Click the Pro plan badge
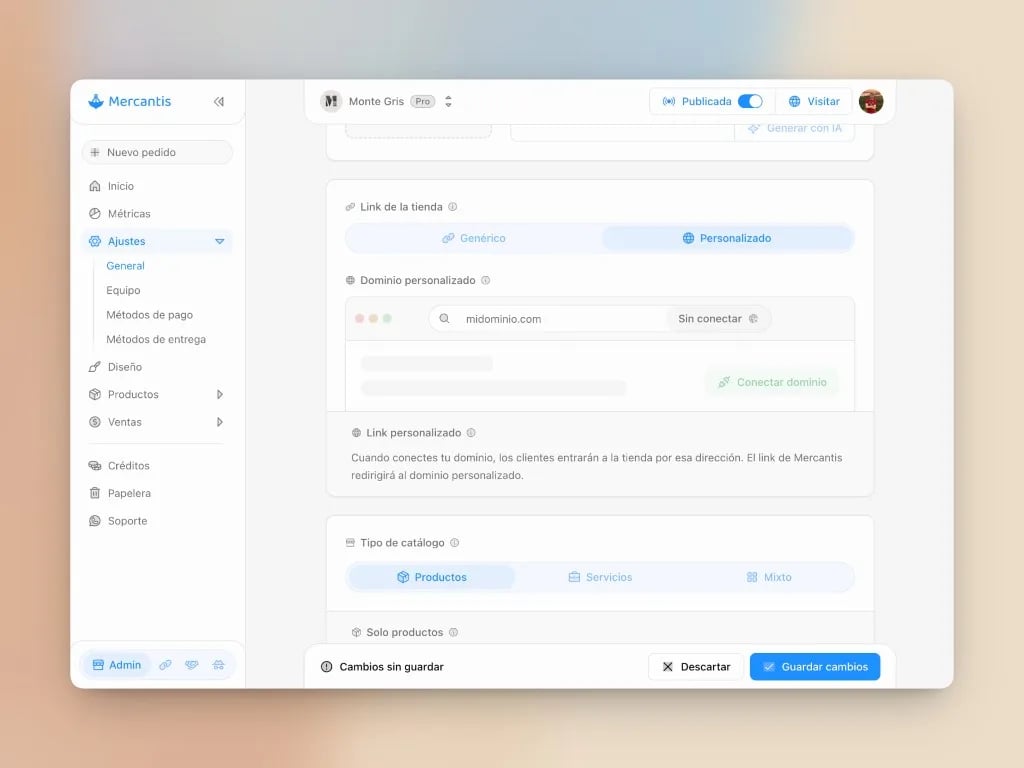Image resolution: width=1024 pixels, height=768 pixels. click(x=423, y=101)
